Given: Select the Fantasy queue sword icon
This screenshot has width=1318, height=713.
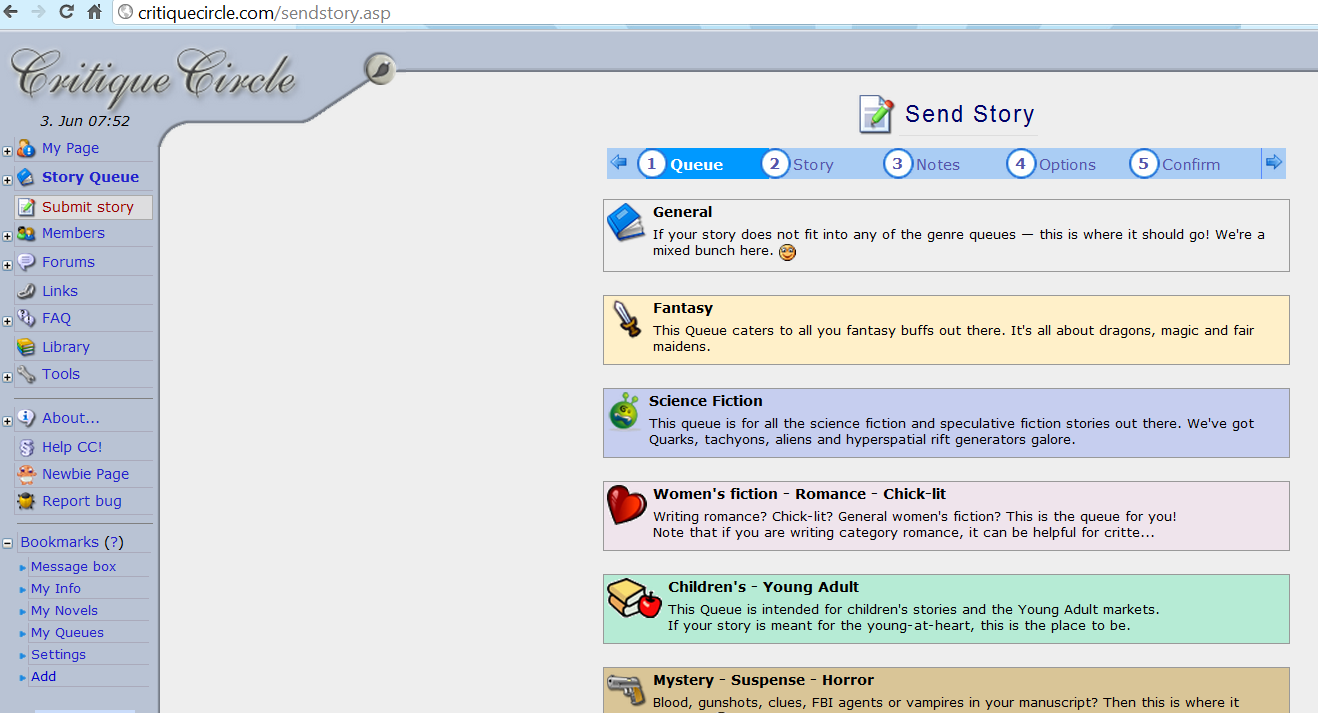Looking at the screenshot, I should coord(627,319).
